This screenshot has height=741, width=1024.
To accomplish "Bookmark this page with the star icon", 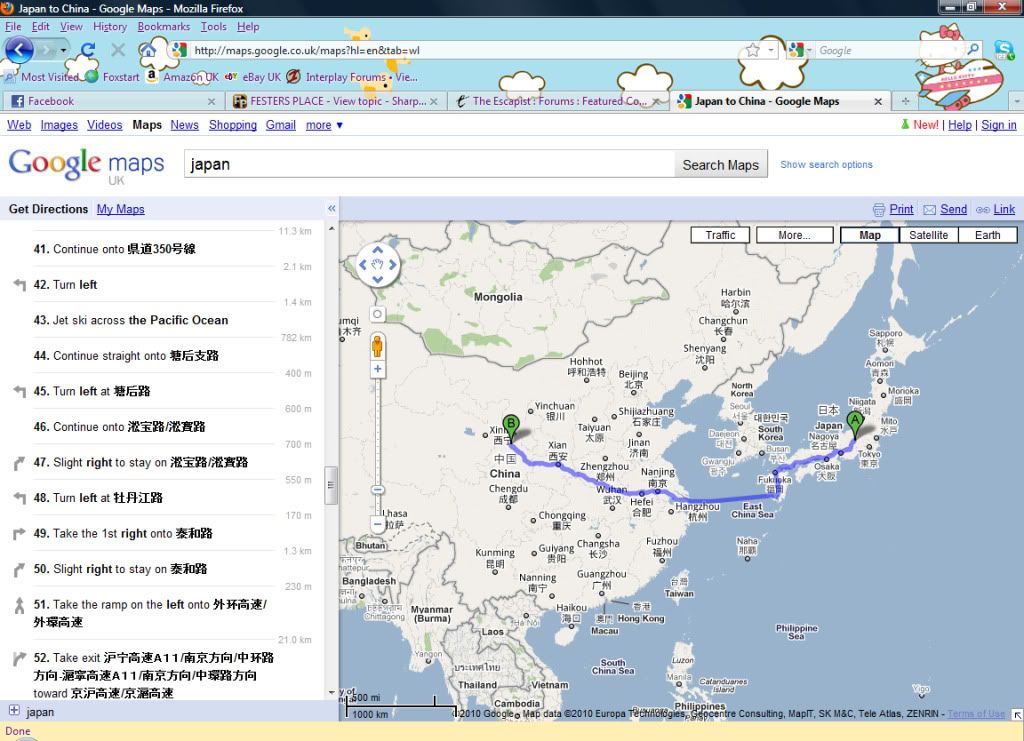I will pos(752,50).
